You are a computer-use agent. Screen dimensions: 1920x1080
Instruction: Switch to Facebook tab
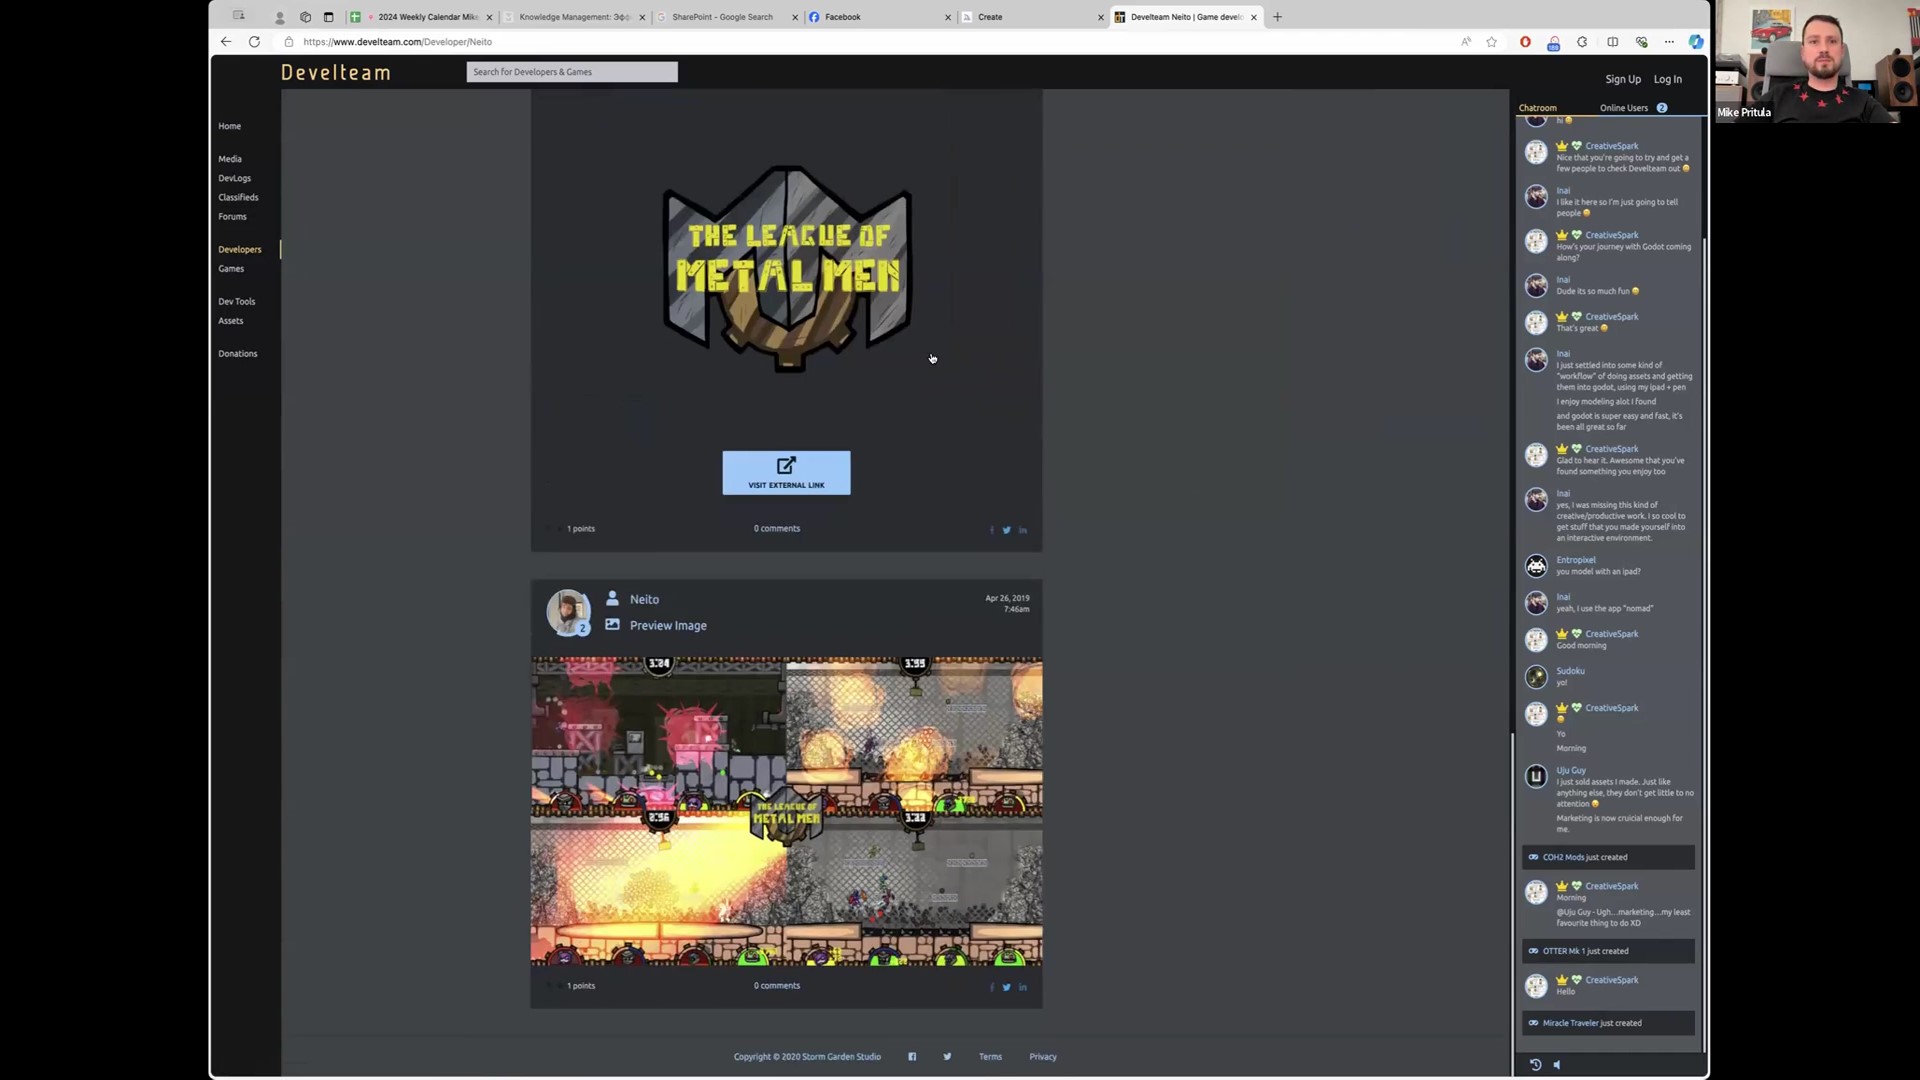click(880, 17)
